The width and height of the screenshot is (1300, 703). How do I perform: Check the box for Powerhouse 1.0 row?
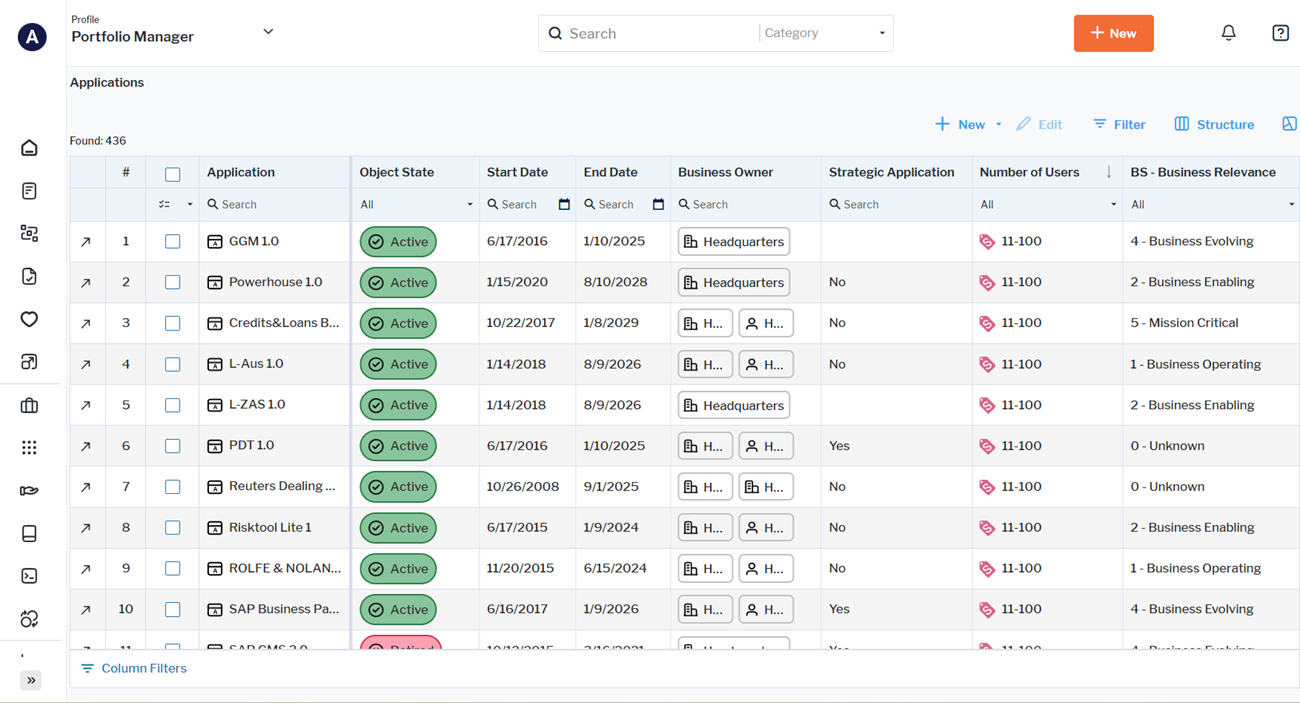173,283
